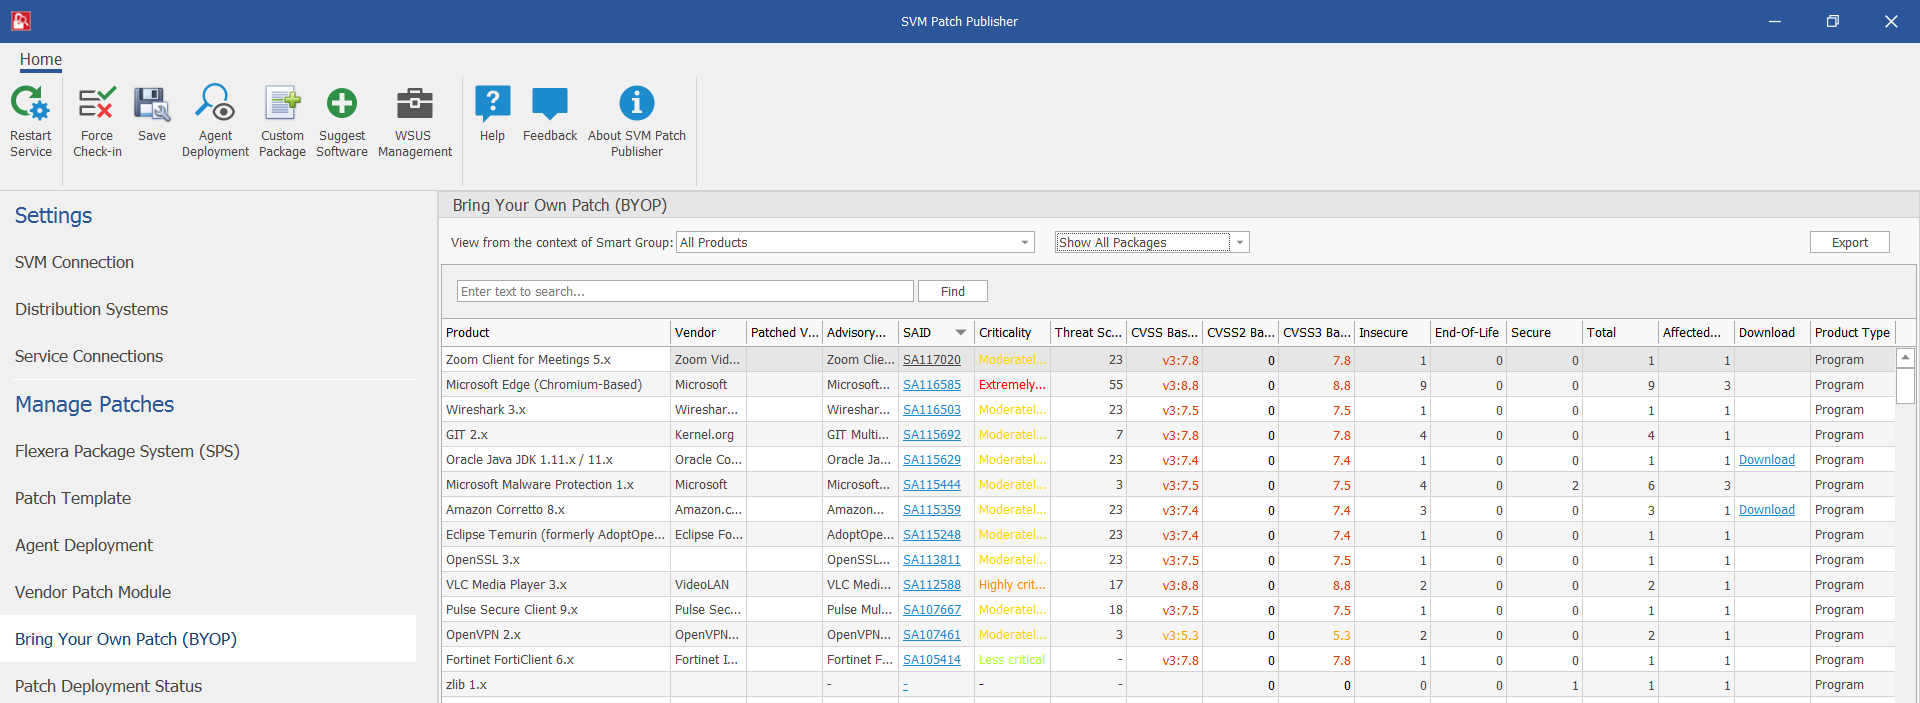Click the Find button

click(x=952, y=292)
